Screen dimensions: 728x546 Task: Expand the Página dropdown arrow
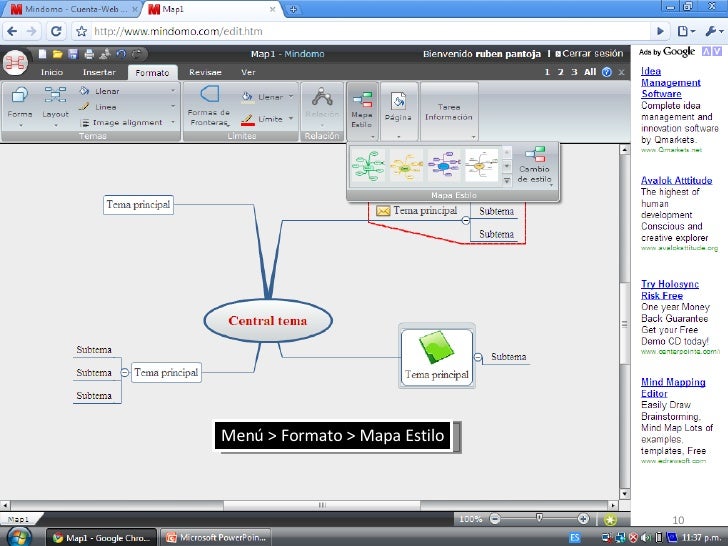[x=399, y=136]
